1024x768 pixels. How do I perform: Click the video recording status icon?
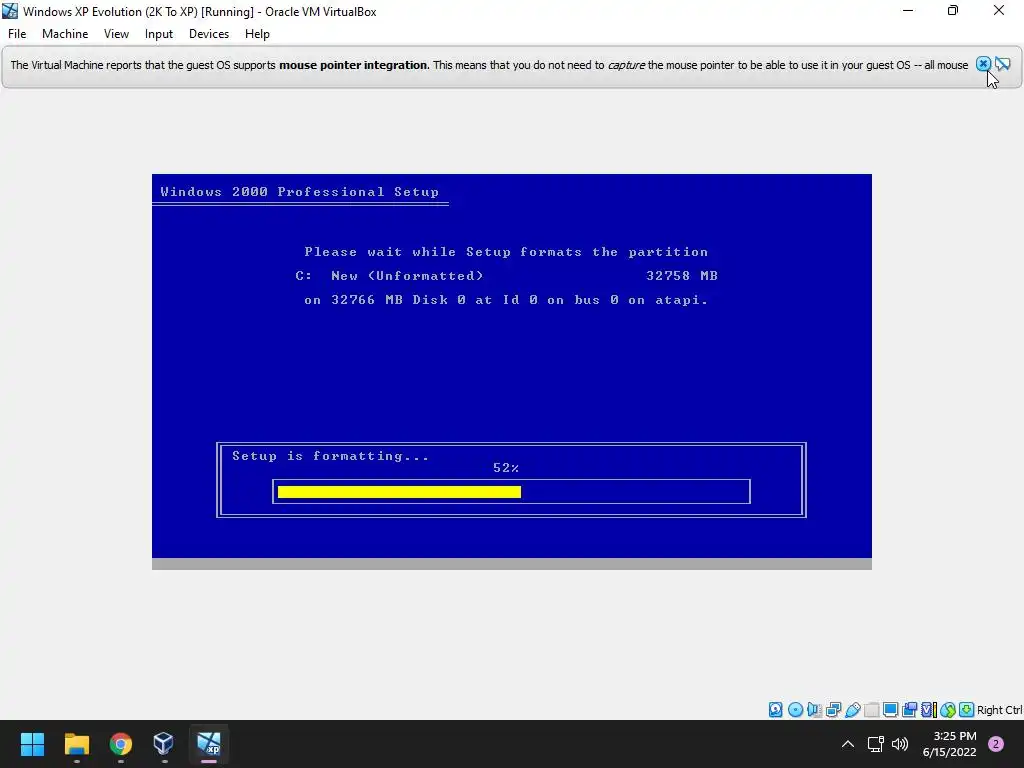(909, 710)
